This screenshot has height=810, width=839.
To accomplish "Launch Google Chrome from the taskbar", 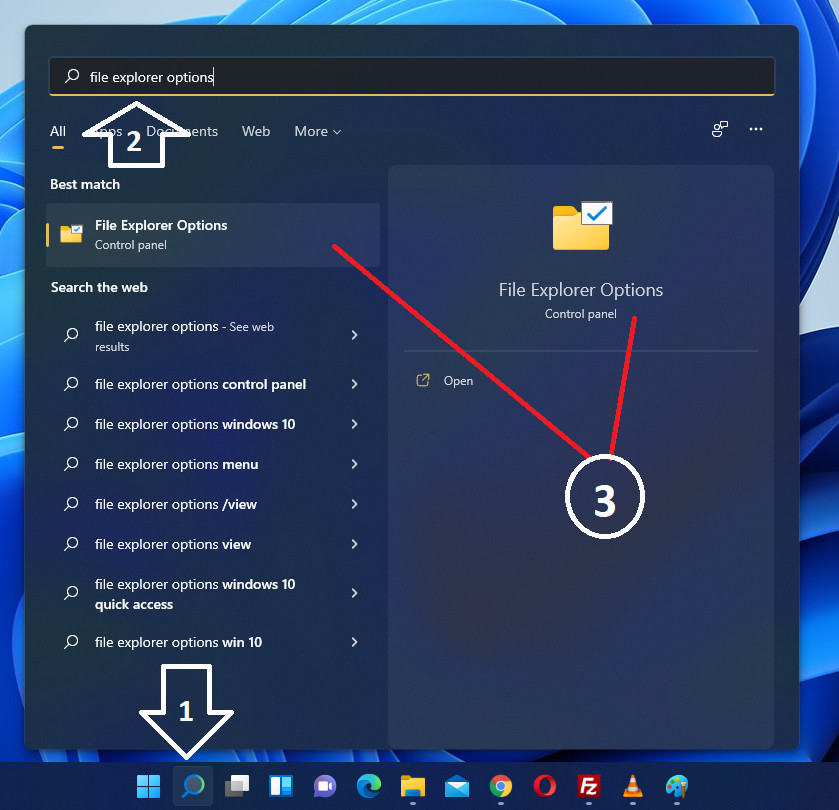I will point(501,787).
